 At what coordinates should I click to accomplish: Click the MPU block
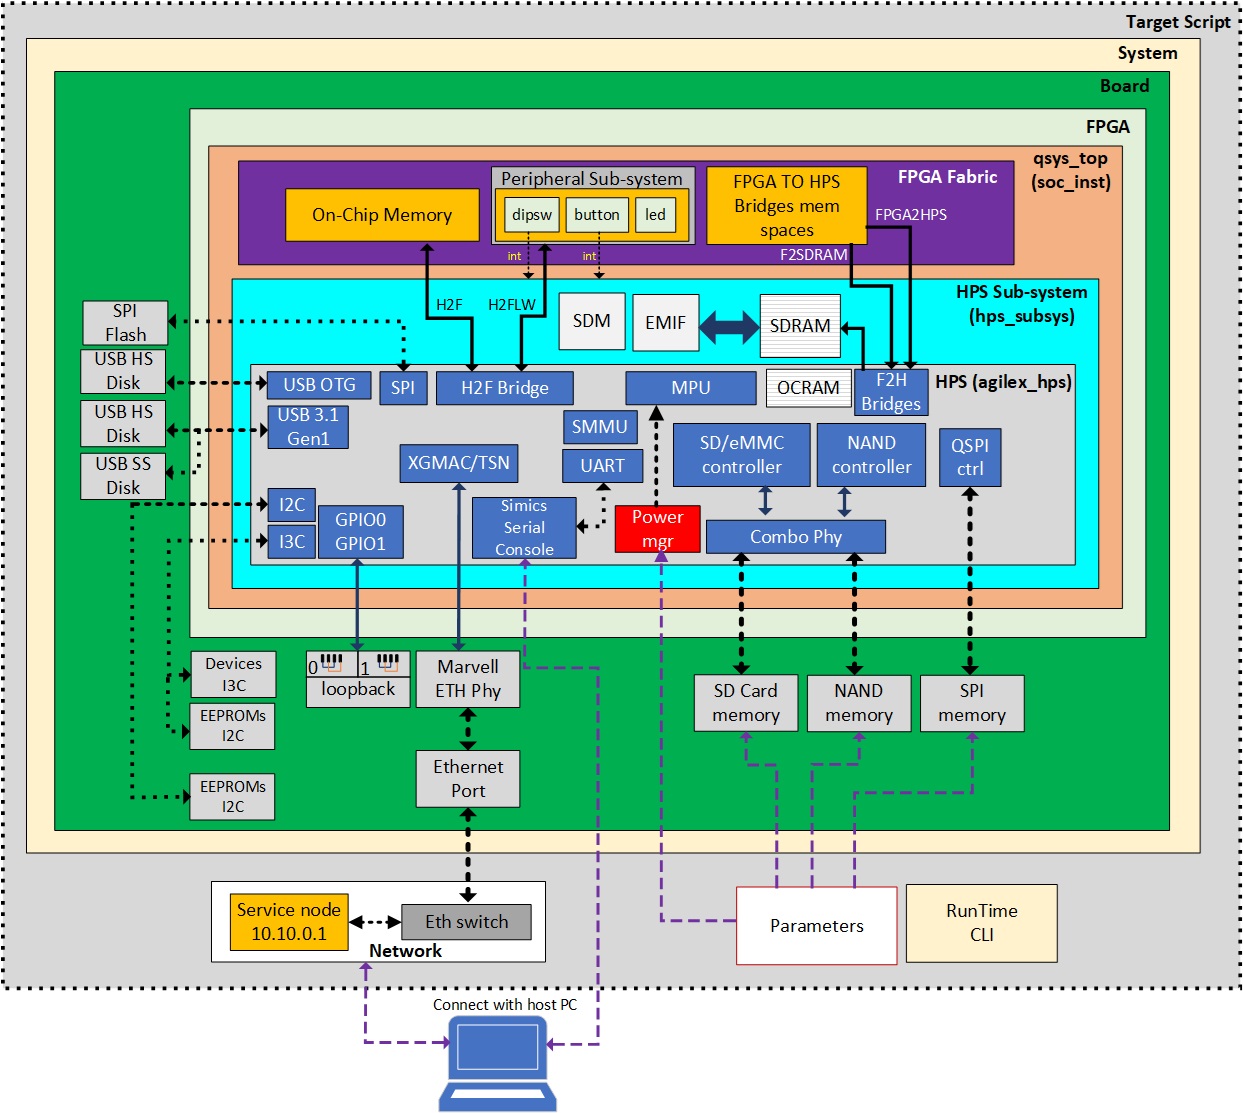pyautogui.click(x=690, y=388)
